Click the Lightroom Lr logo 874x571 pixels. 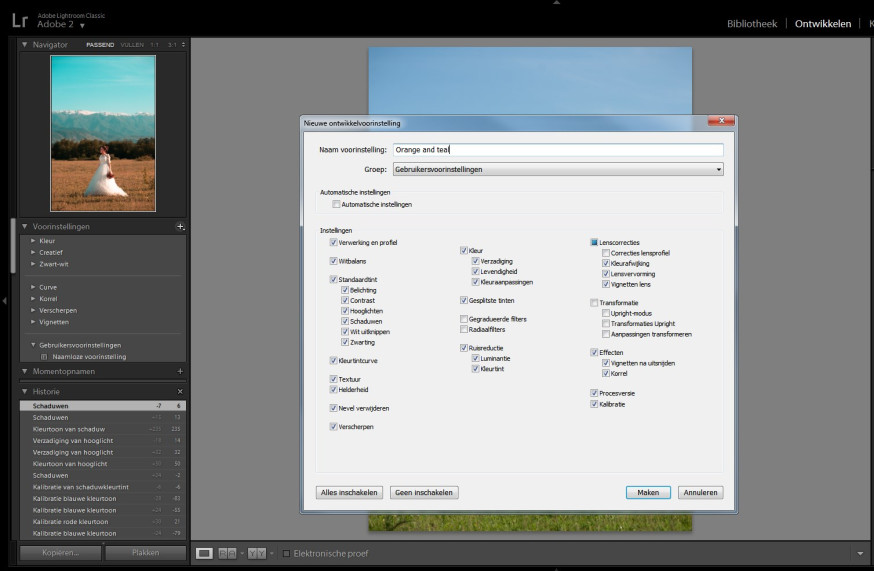pyautogui.click(x=20, y=21)
